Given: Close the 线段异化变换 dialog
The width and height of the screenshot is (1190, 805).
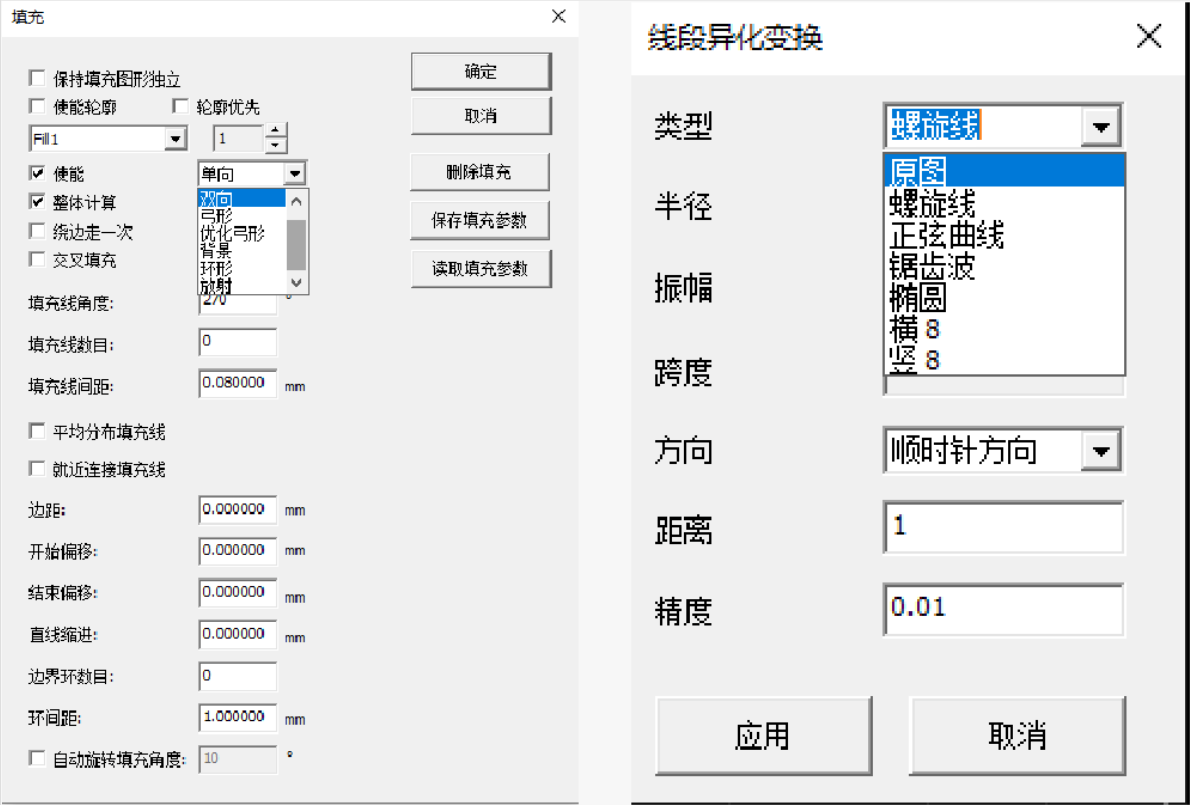Looking at the screenshot, I should point(1149,36).
